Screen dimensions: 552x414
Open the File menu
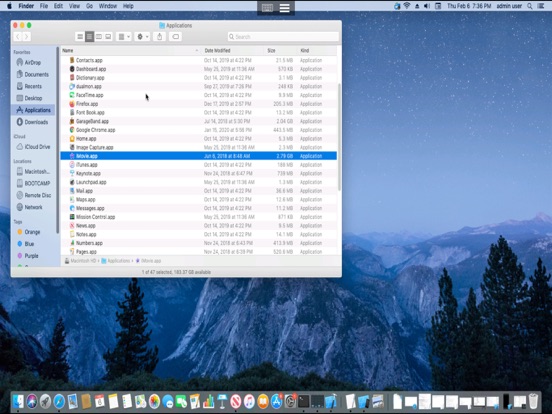point(44,6)
